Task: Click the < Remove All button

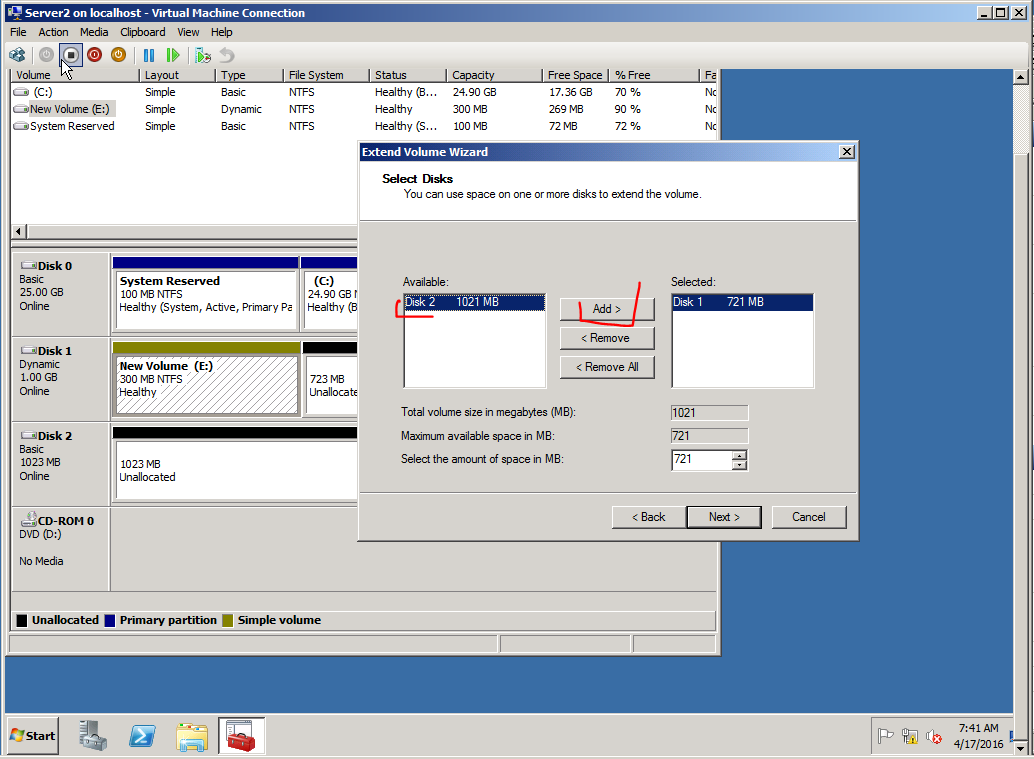Action: click(x=607, y=367)
